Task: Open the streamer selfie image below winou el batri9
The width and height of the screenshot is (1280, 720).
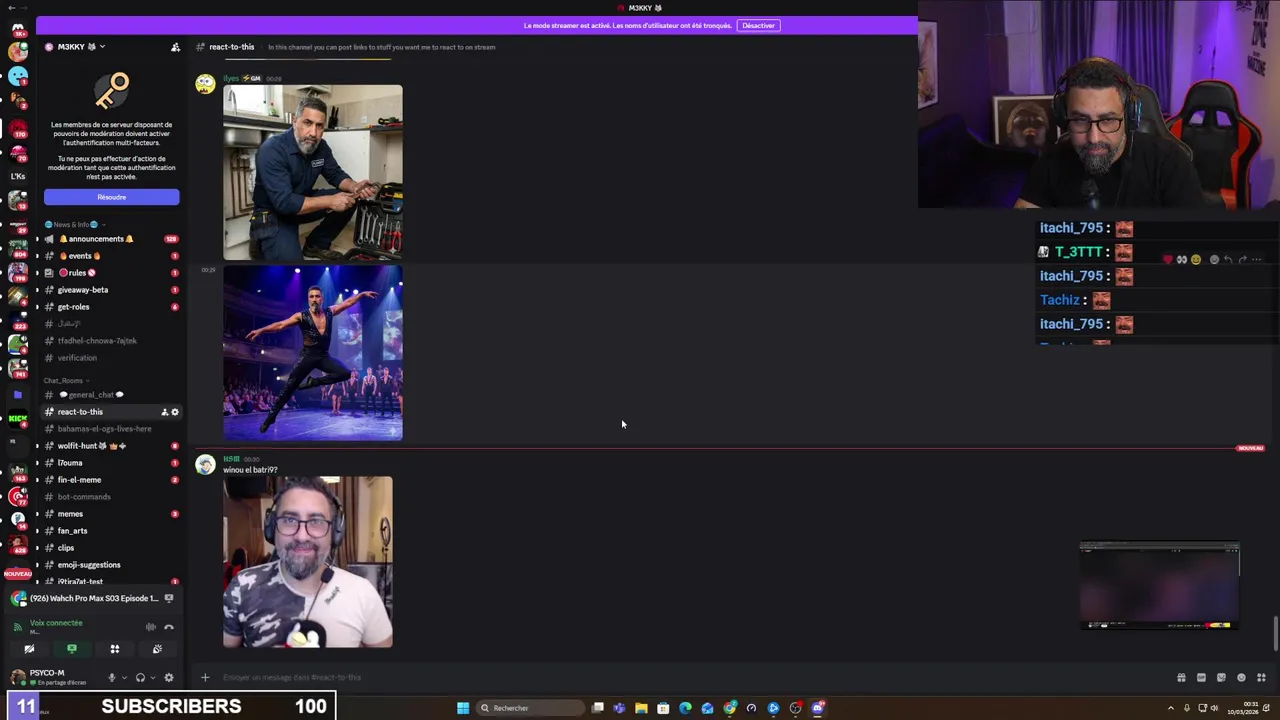Action: coord(308,562)
